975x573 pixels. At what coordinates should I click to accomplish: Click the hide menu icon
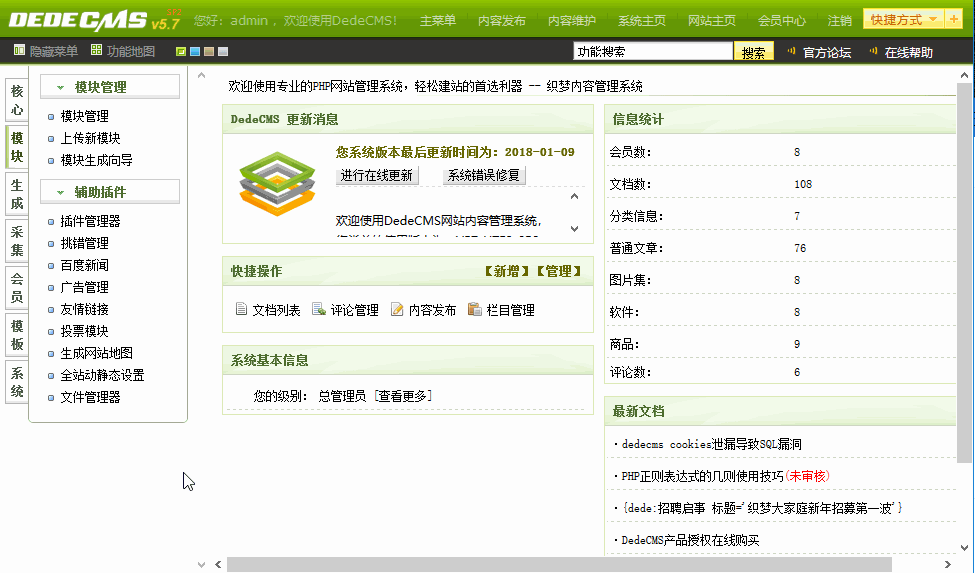point(19,50)
